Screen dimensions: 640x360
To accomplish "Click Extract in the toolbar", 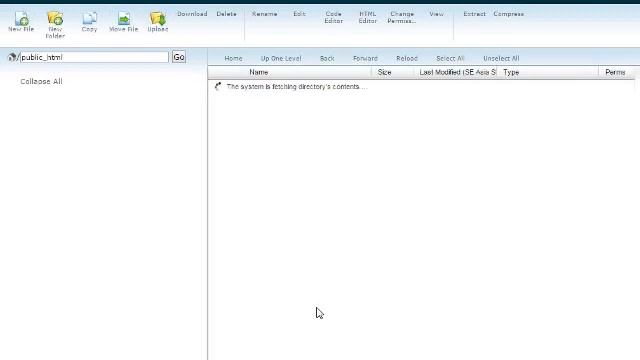I will click(474, 14).
